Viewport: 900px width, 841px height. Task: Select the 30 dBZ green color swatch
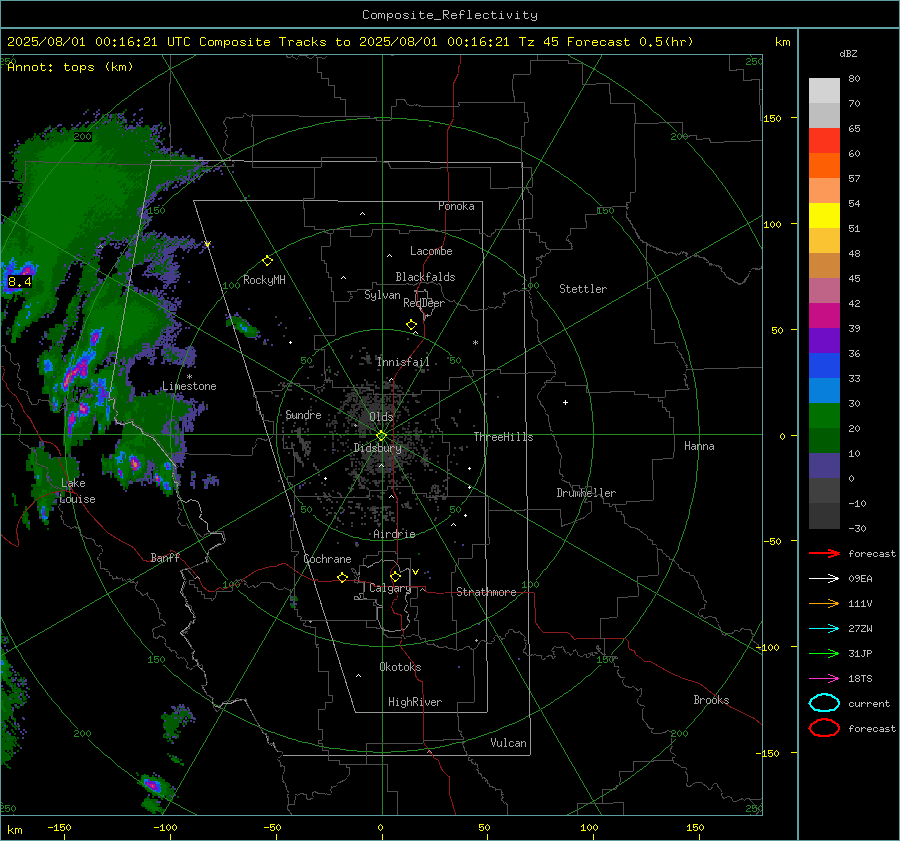[824, 415]
